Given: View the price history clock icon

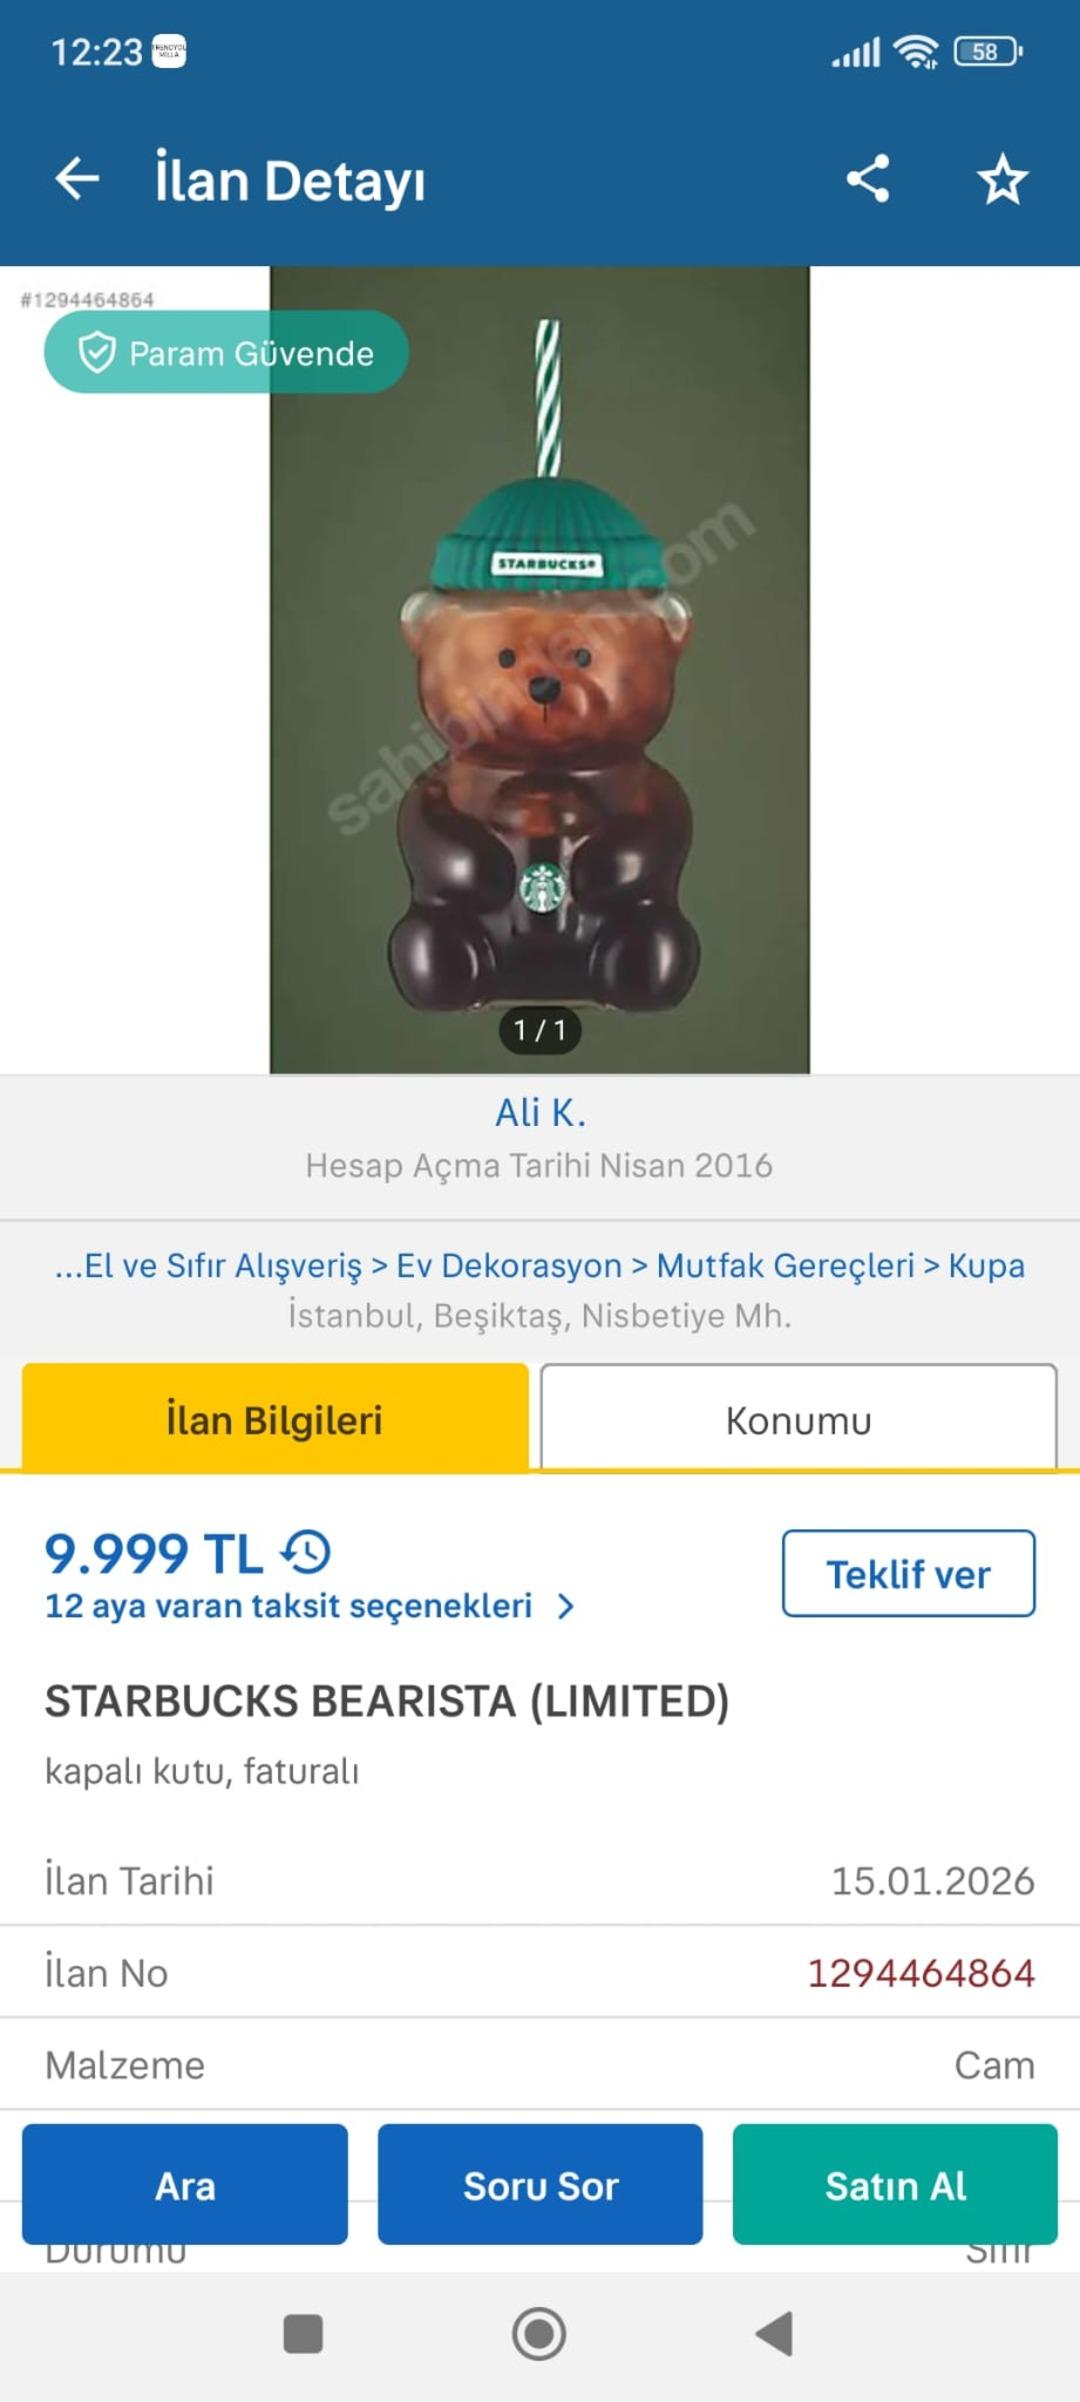Looking at the screenshot, I should click(x=306, y=1552).
